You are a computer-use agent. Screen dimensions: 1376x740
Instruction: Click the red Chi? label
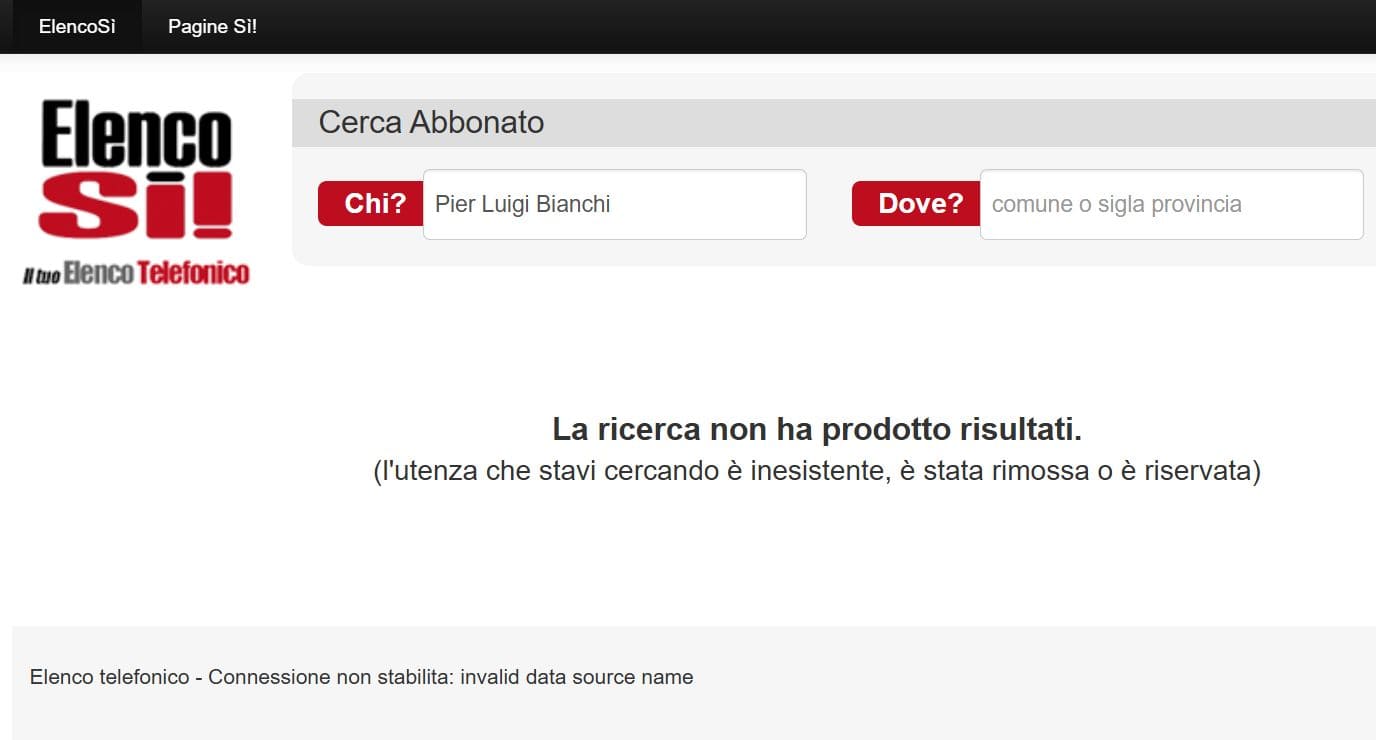[x=372, y=204]
